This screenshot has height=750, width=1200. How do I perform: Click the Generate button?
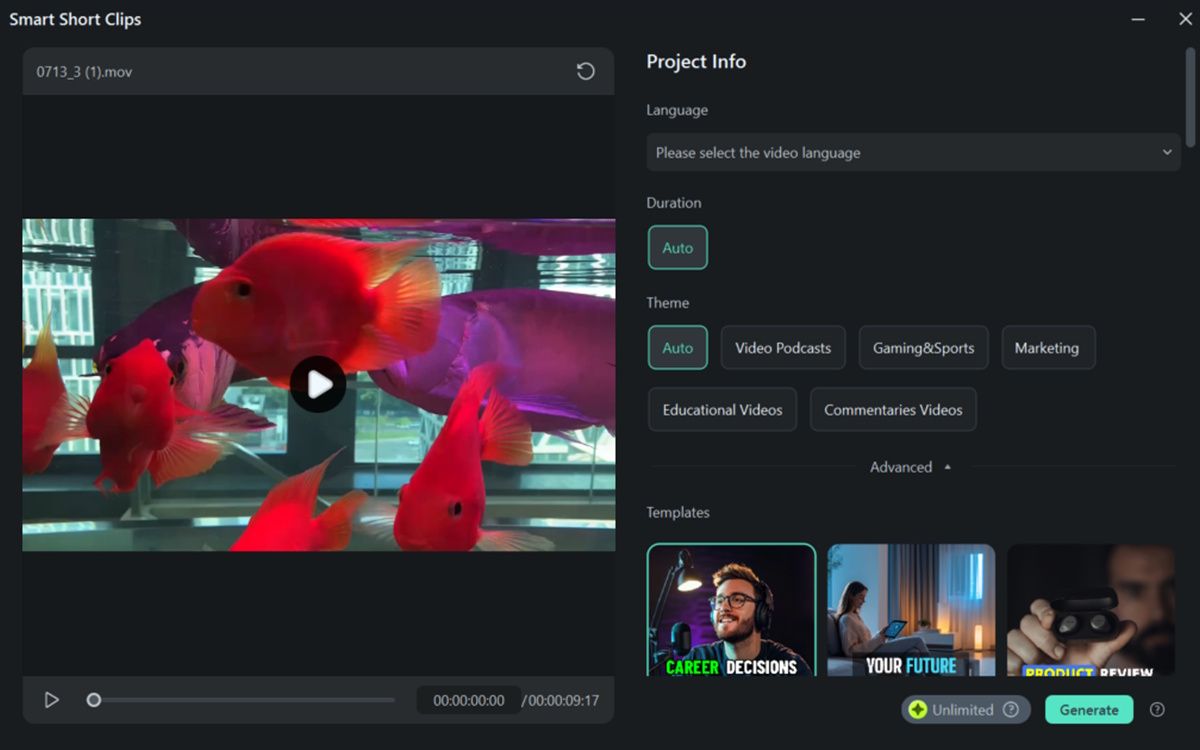coord(1089,710)
